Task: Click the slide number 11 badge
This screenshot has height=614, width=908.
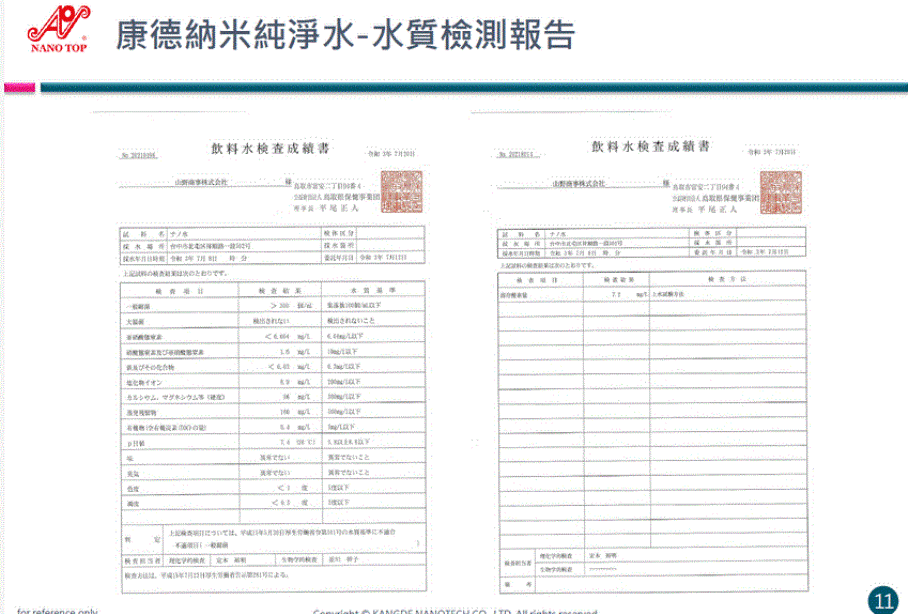Action: tap(884, 600)
